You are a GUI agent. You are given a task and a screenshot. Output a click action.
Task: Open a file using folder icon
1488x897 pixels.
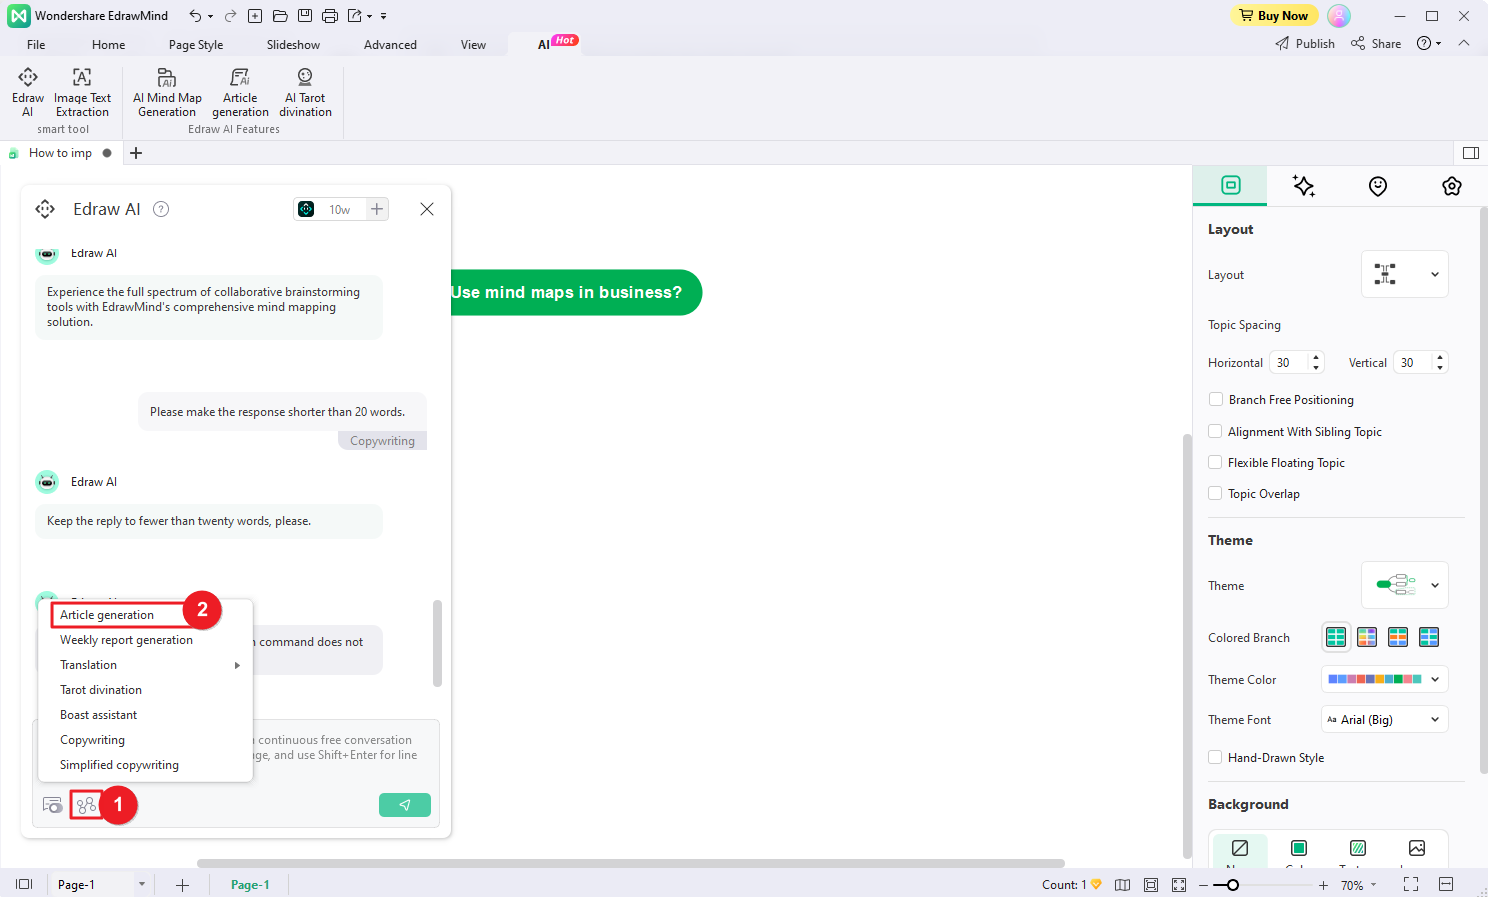280,16
